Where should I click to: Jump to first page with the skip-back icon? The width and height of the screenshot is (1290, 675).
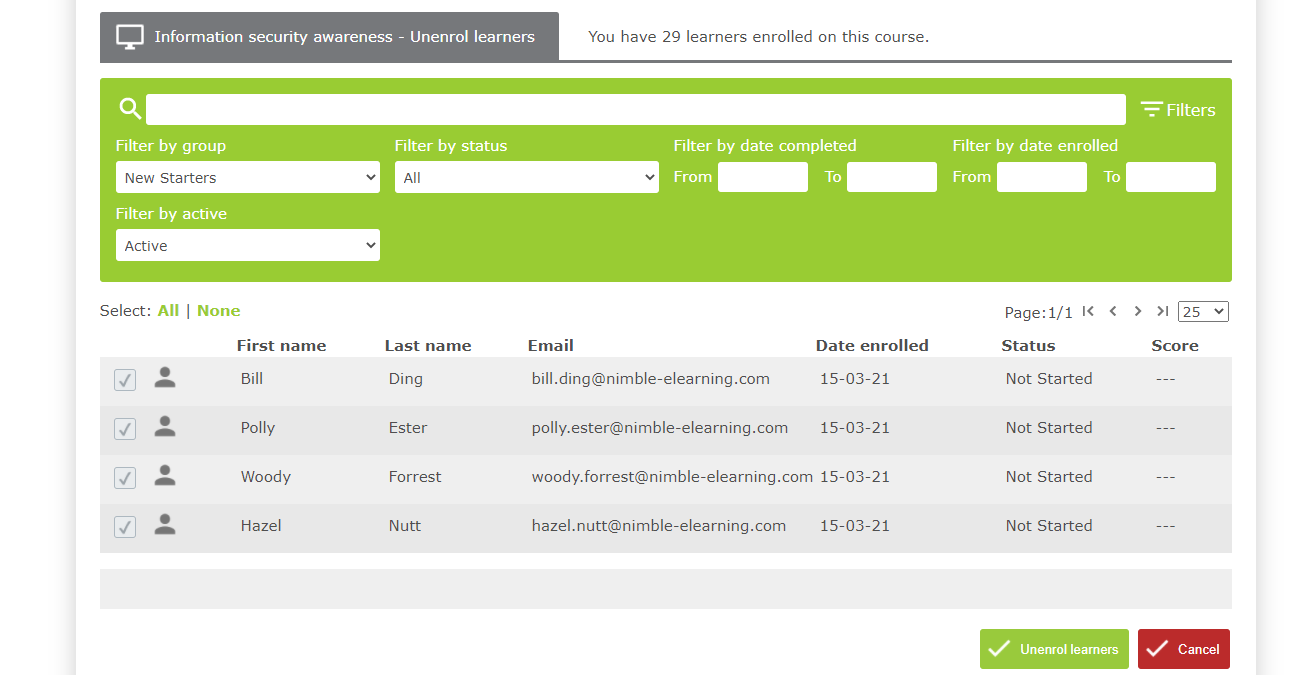[1088, 311]
